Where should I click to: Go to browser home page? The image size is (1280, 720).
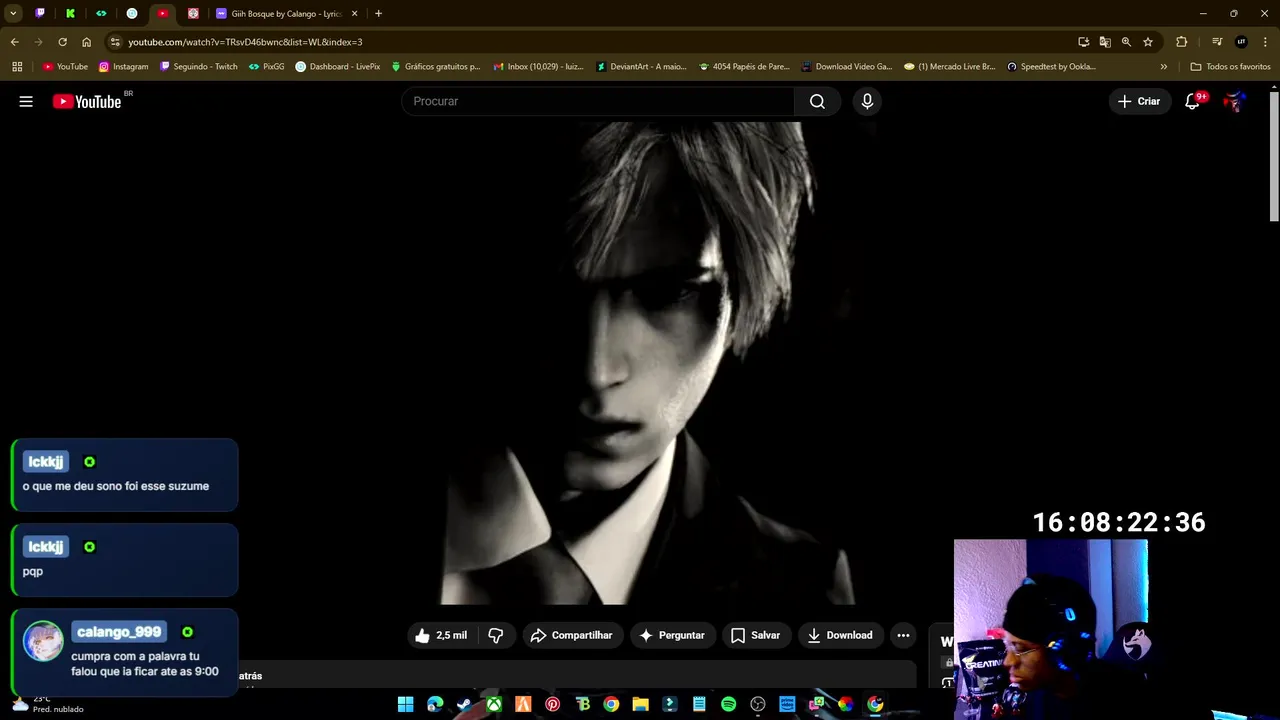[86, 42]
